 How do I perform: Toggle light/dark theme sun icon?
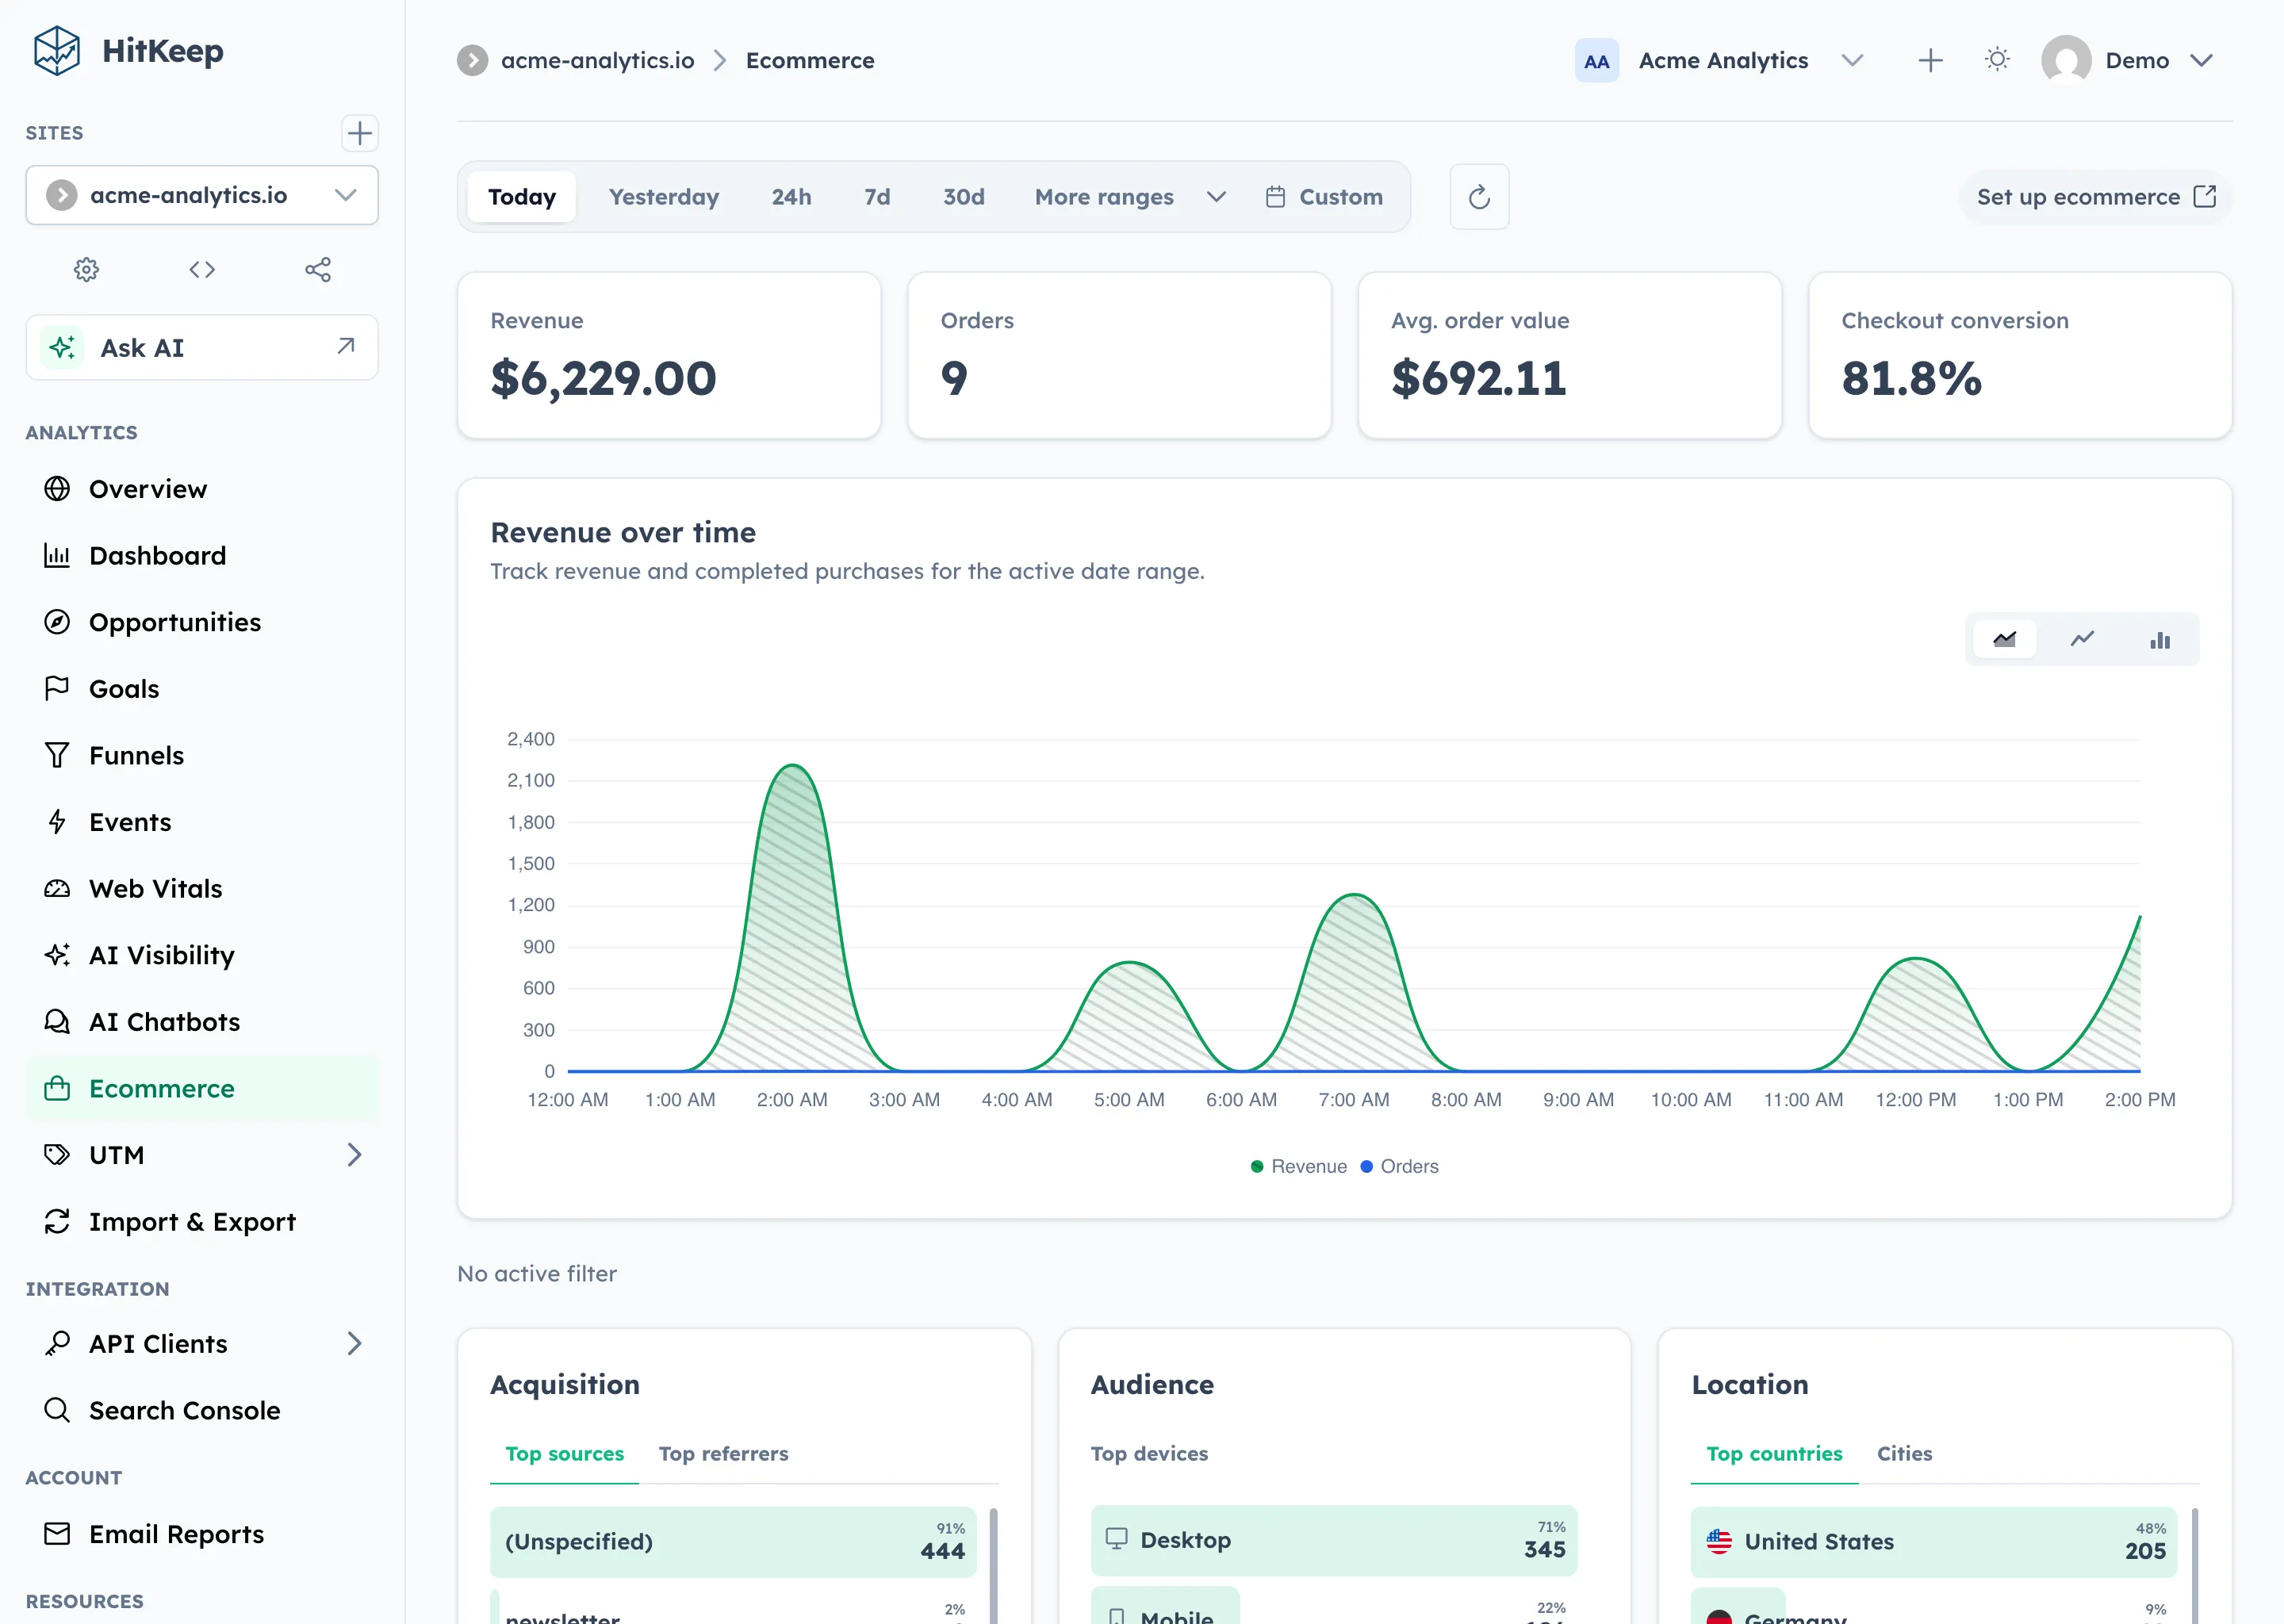tap(1997, 60)
